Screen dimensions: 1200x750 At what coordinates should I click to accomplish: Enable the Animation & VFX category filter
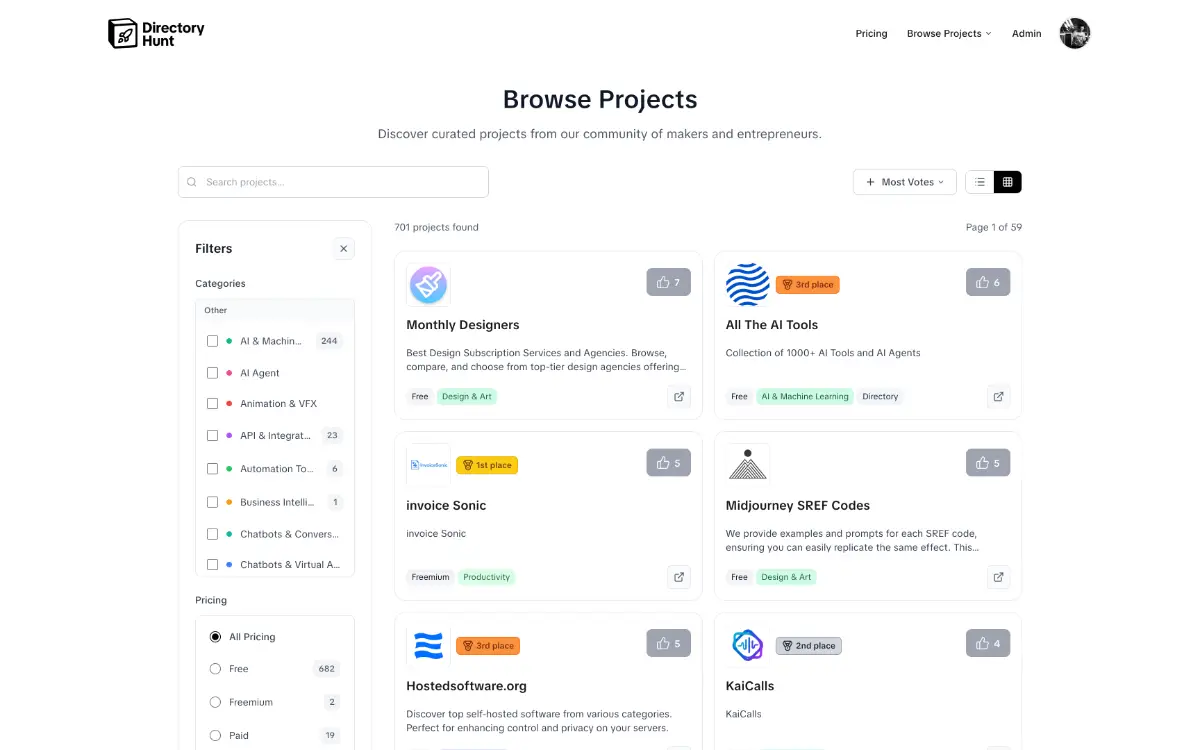pyautogui.click(x=212, y=404)
